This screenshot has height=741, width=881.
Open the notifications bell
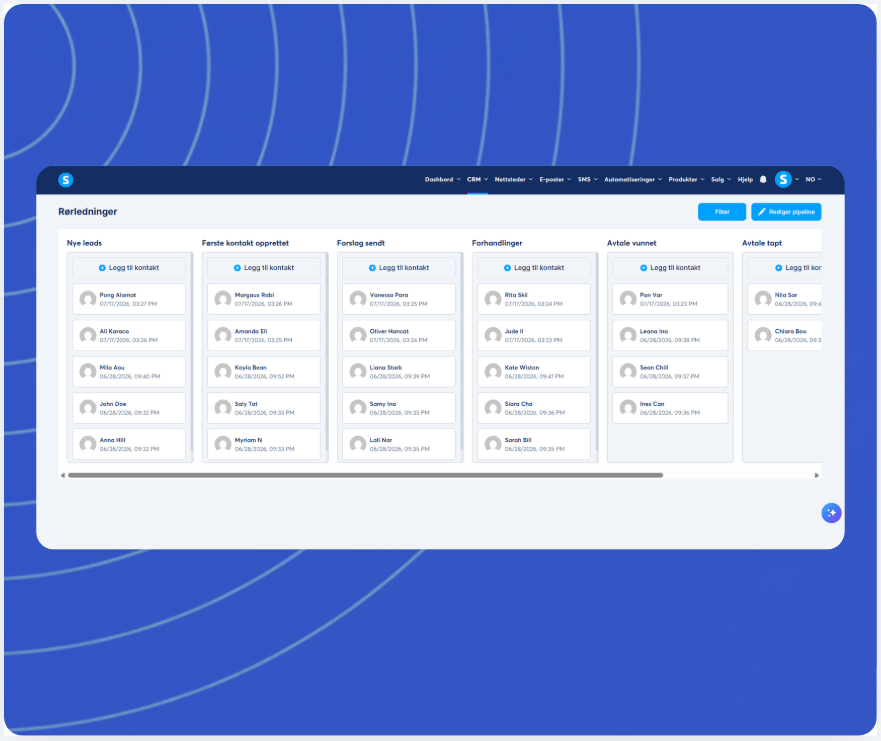tap(763, 180)
